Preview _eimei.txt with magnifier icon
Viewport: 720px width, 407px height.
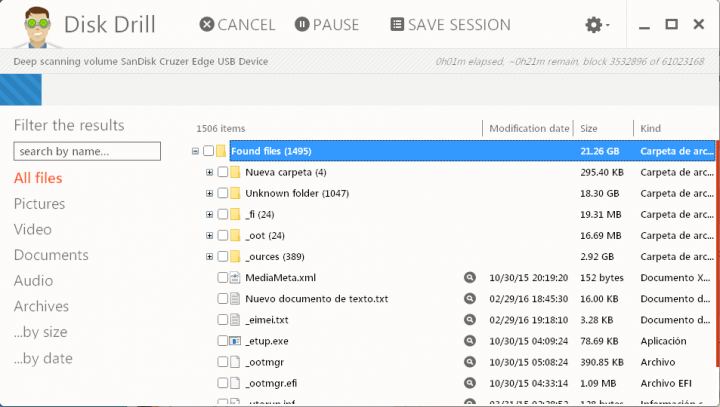pyautogui.click(x=470, y=320)
